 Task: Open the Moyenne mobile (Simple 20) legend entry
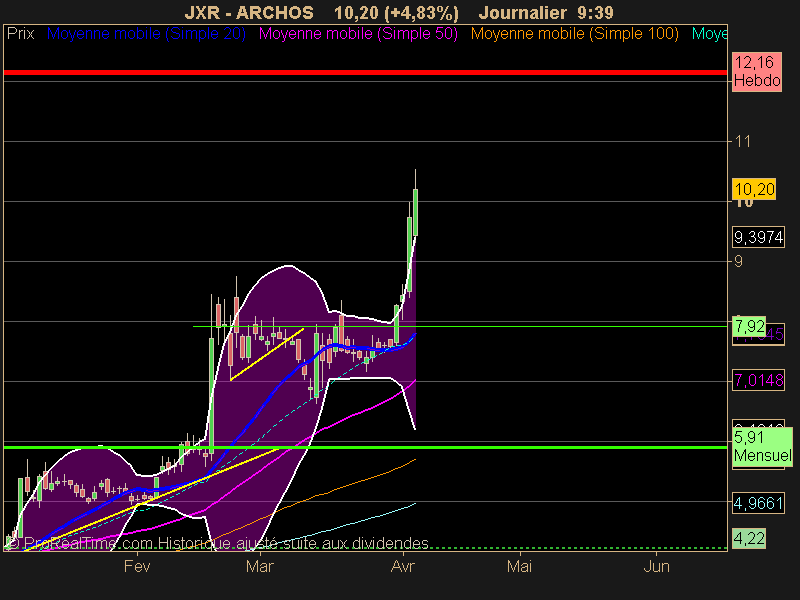(x=146, y=34)
